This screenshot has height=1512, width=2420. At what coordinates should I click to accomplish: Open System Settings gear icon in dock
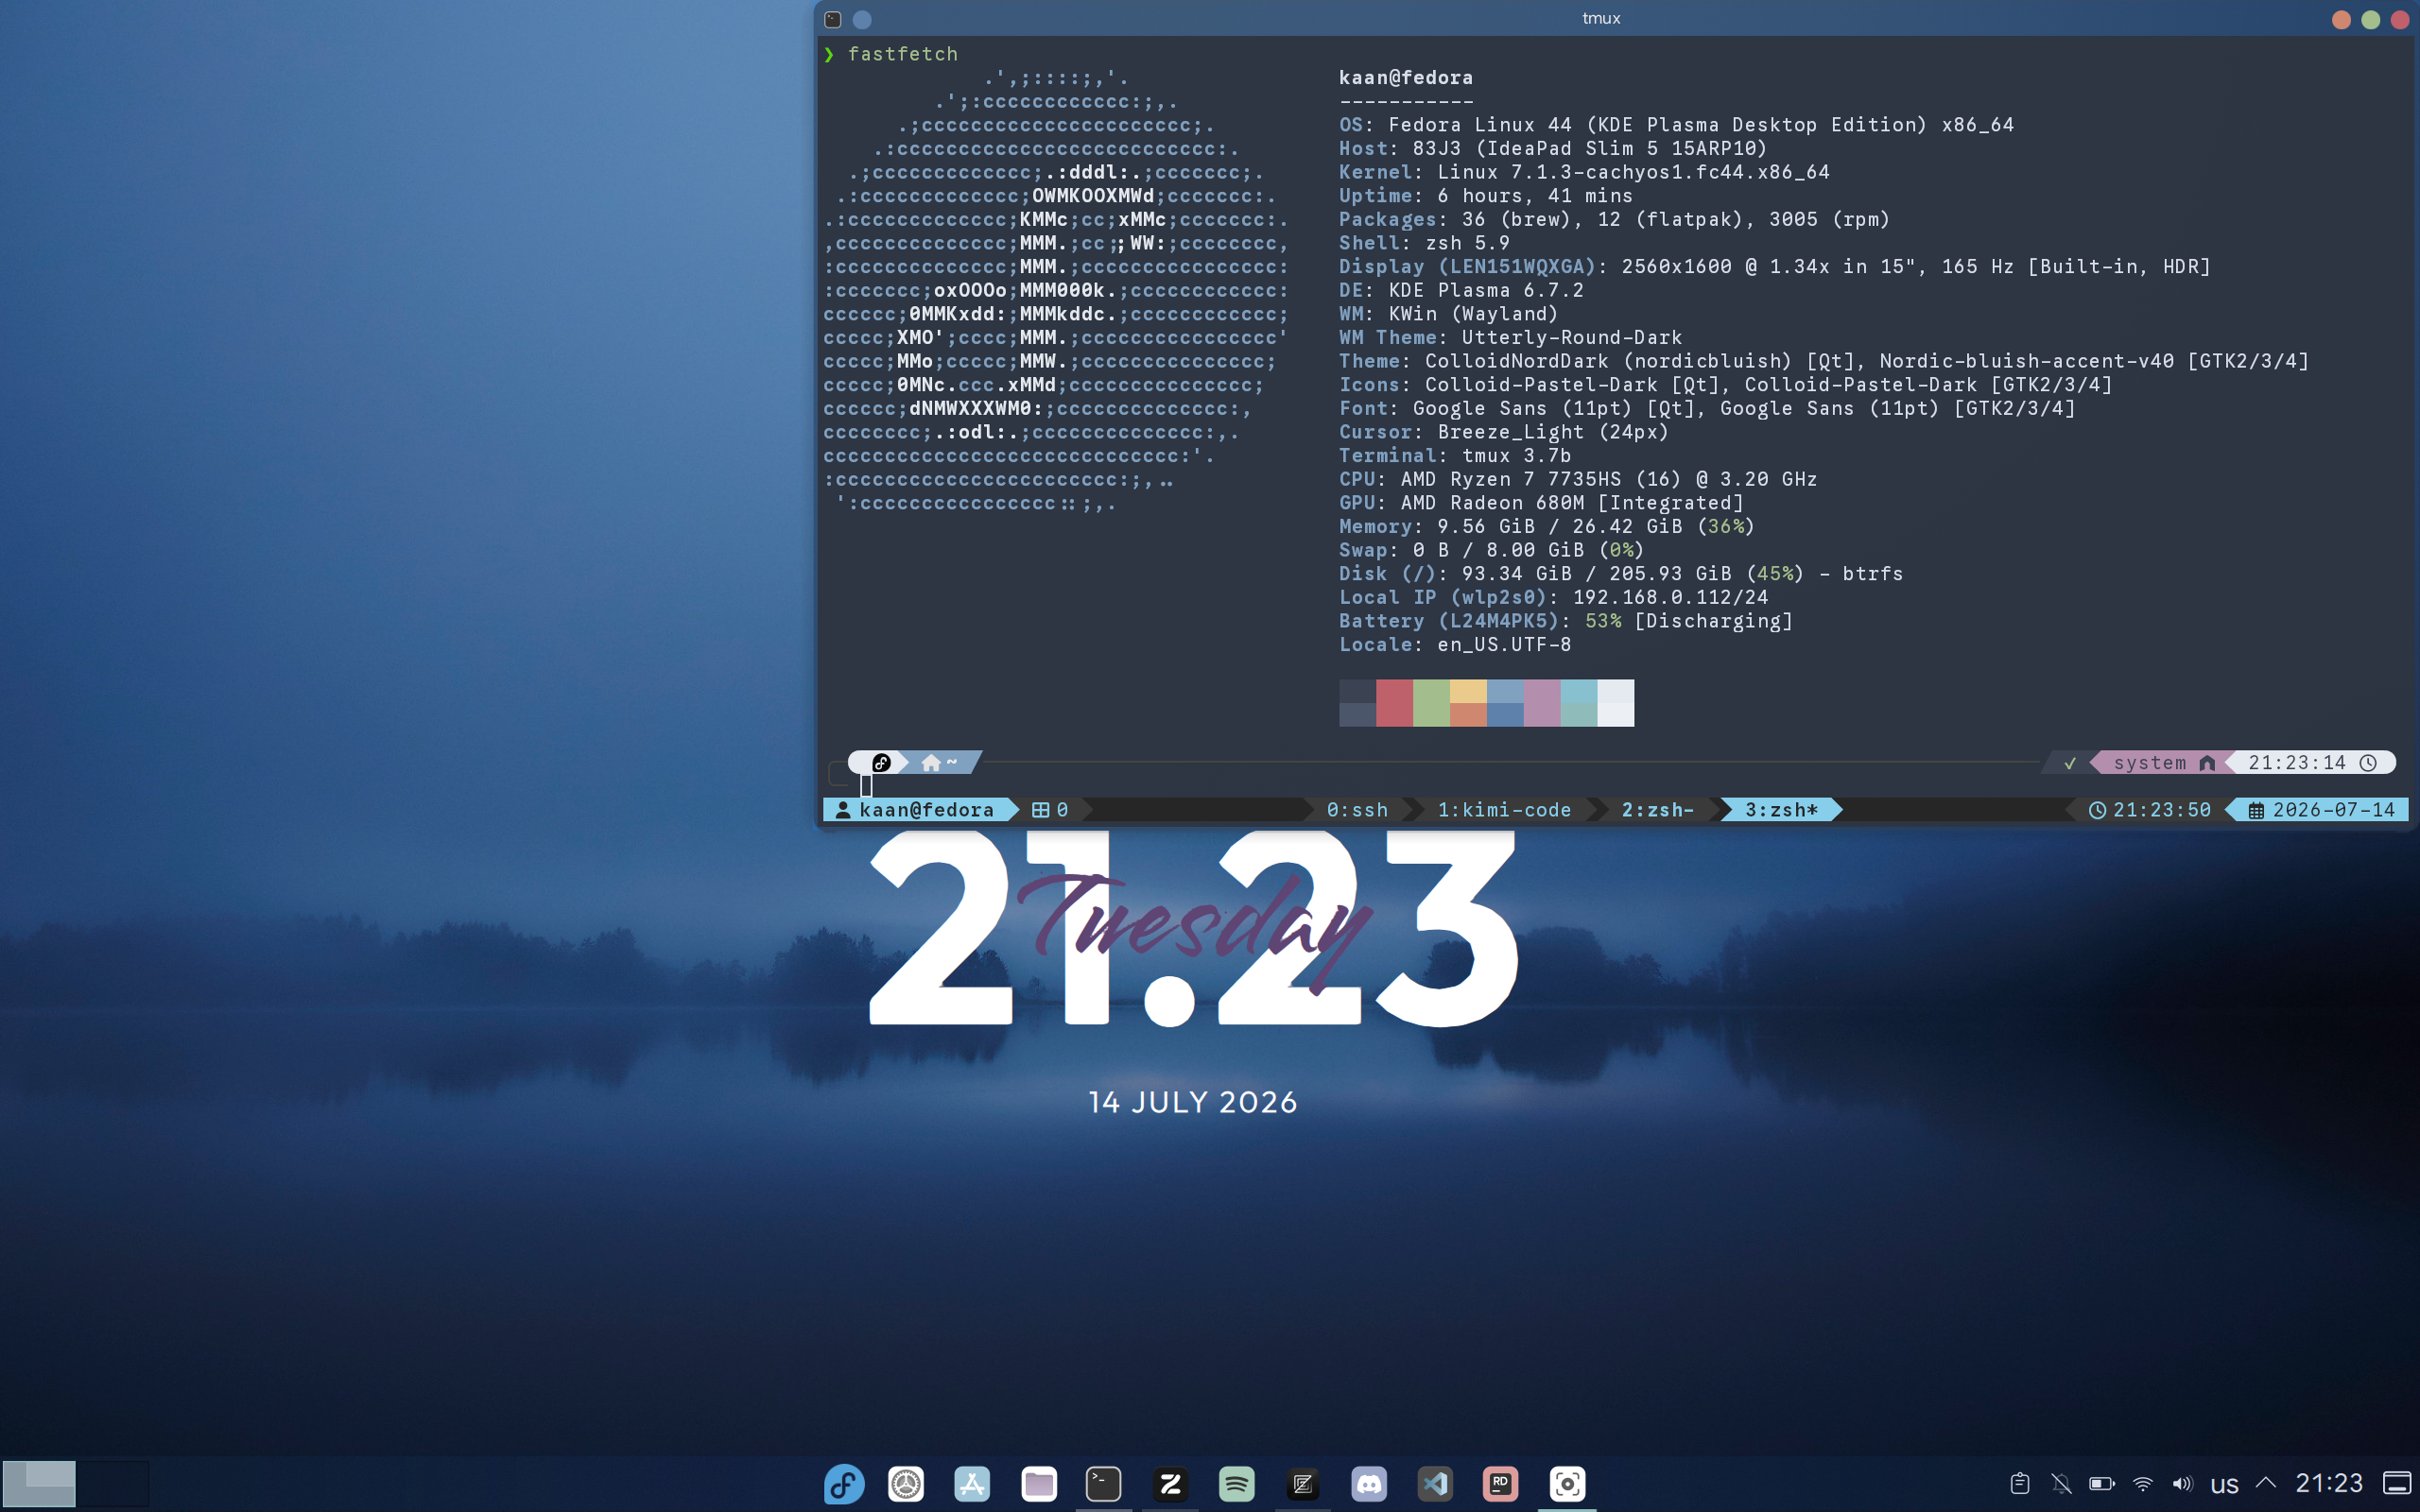(x=906, y=1483)
